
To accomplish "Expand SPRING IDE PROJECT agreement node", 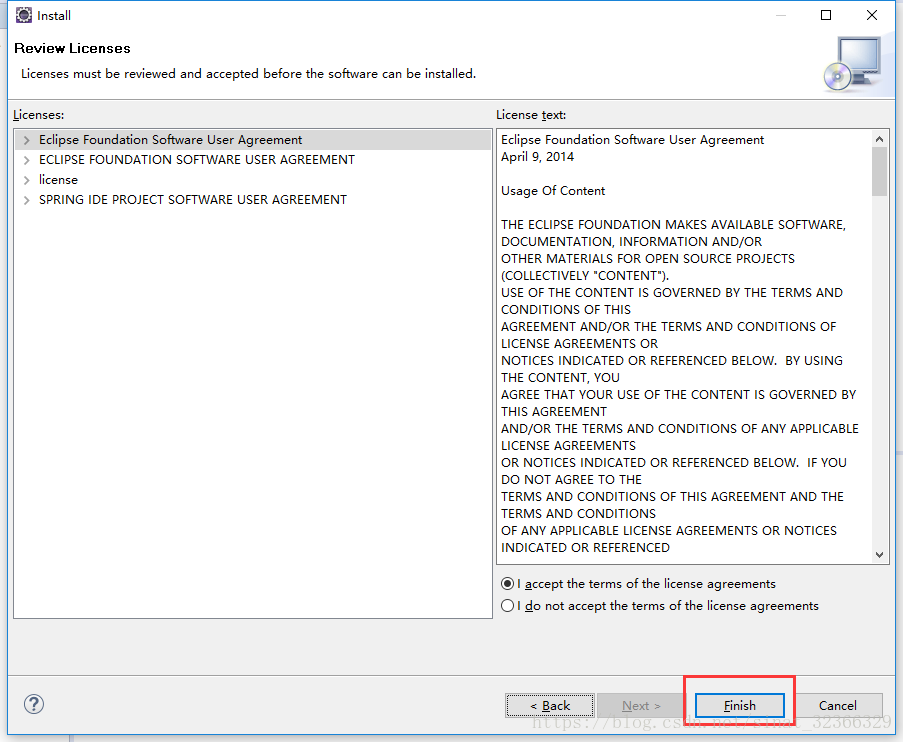I will (26, 200).
